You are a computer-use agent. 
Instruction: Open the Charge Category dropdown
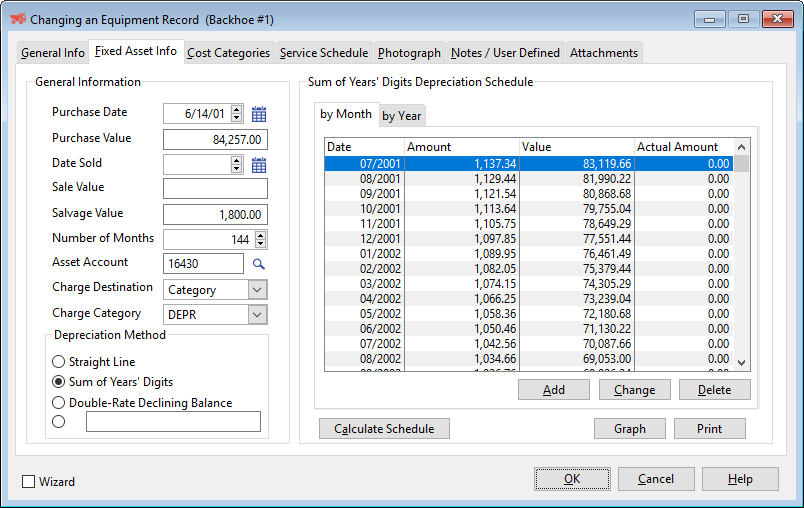(x=257, y=315)
